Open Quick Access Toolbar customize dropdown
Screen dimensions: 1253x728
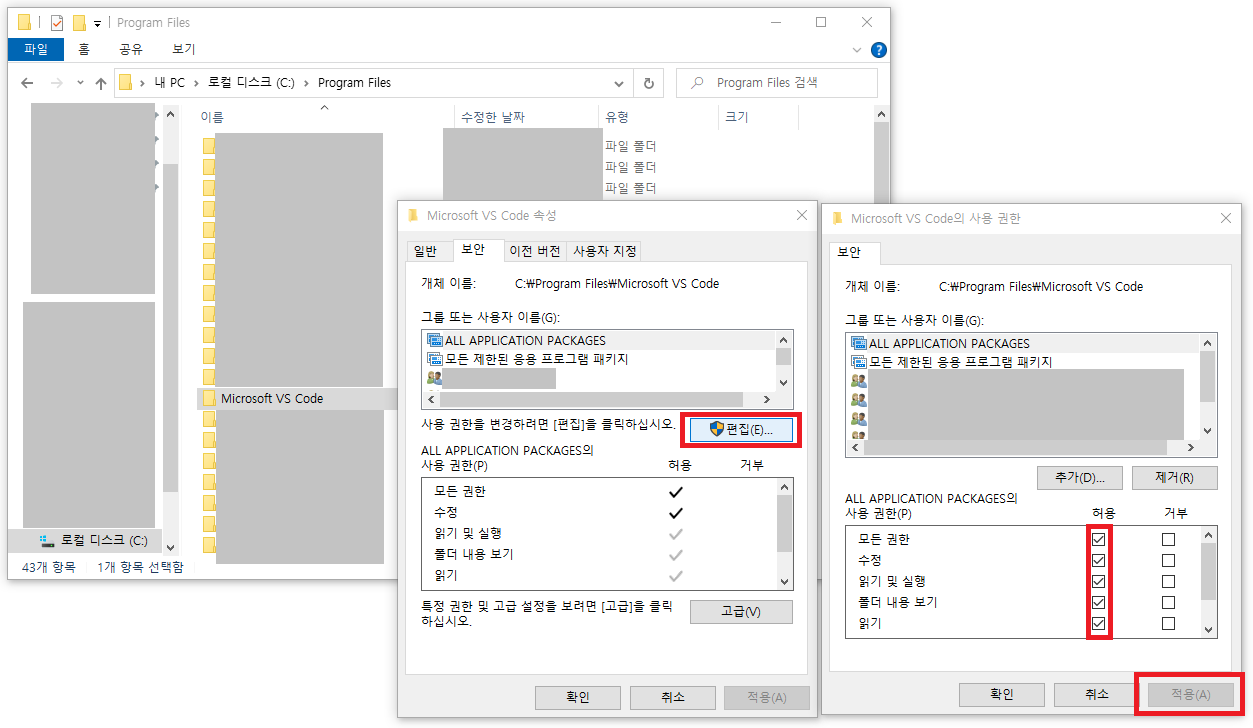[x=97, y=23]
